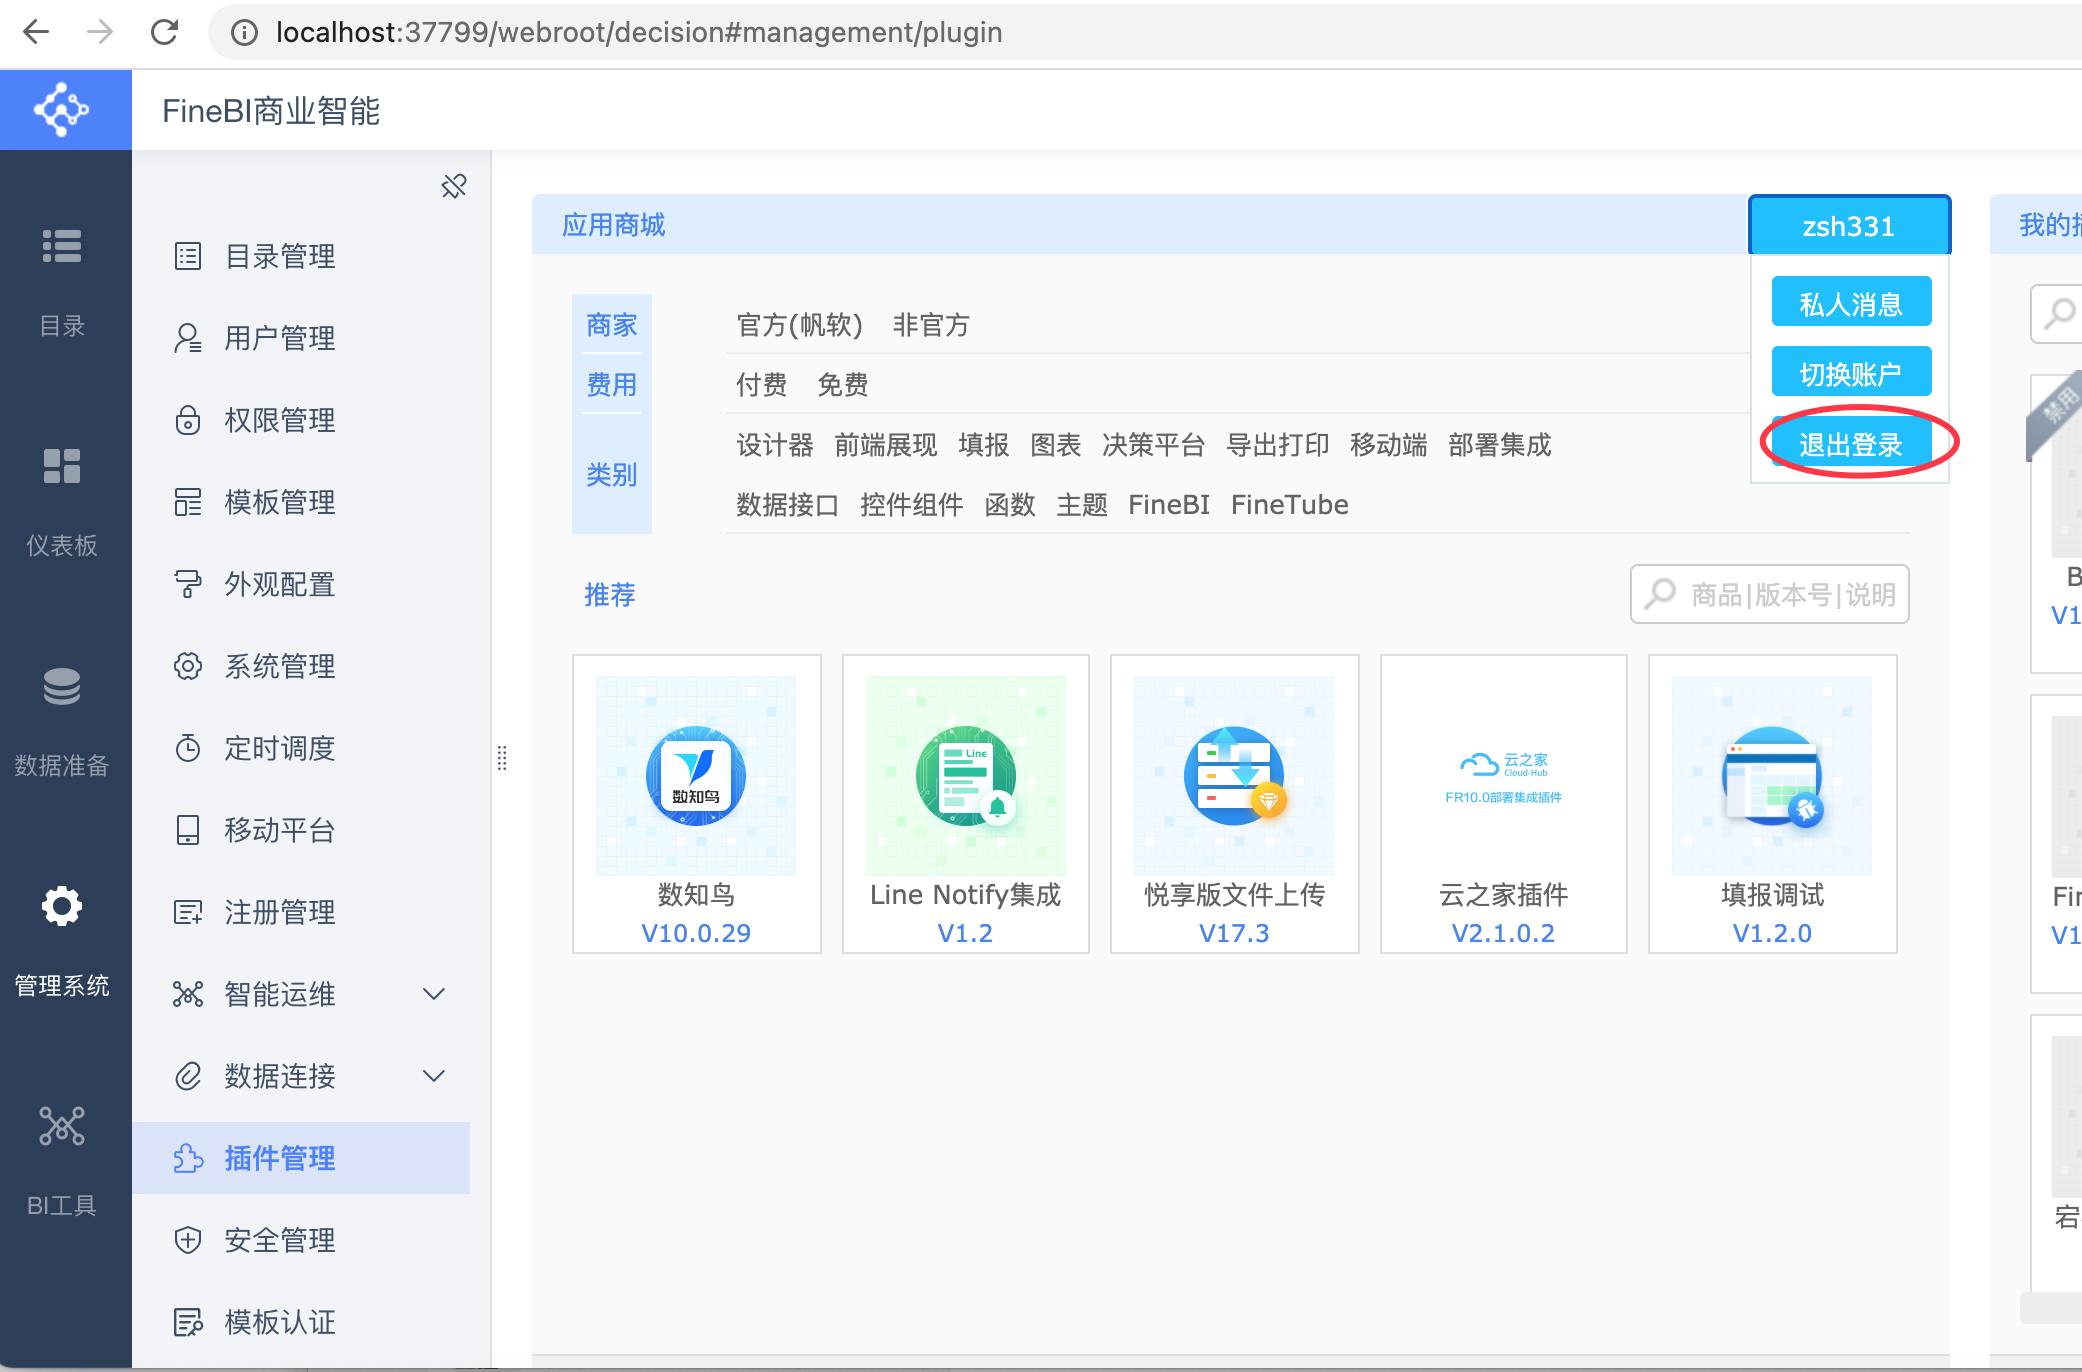Click the 安全管理 shield icon
This screenshot has height=1372, width=2082.
[188, 1240]
